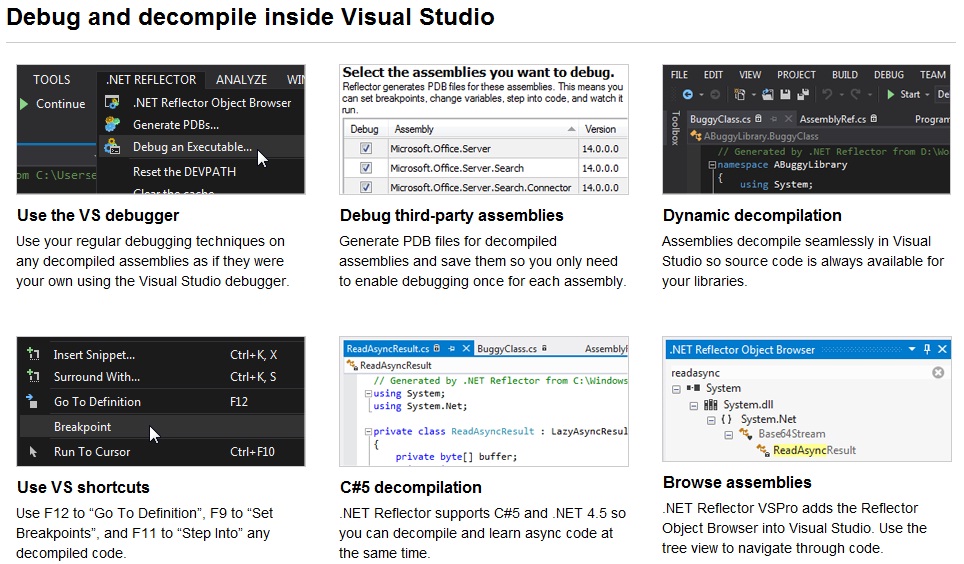Screen dimensions: 964x564
Task: Click the Version column header
Action: [601, 129]
